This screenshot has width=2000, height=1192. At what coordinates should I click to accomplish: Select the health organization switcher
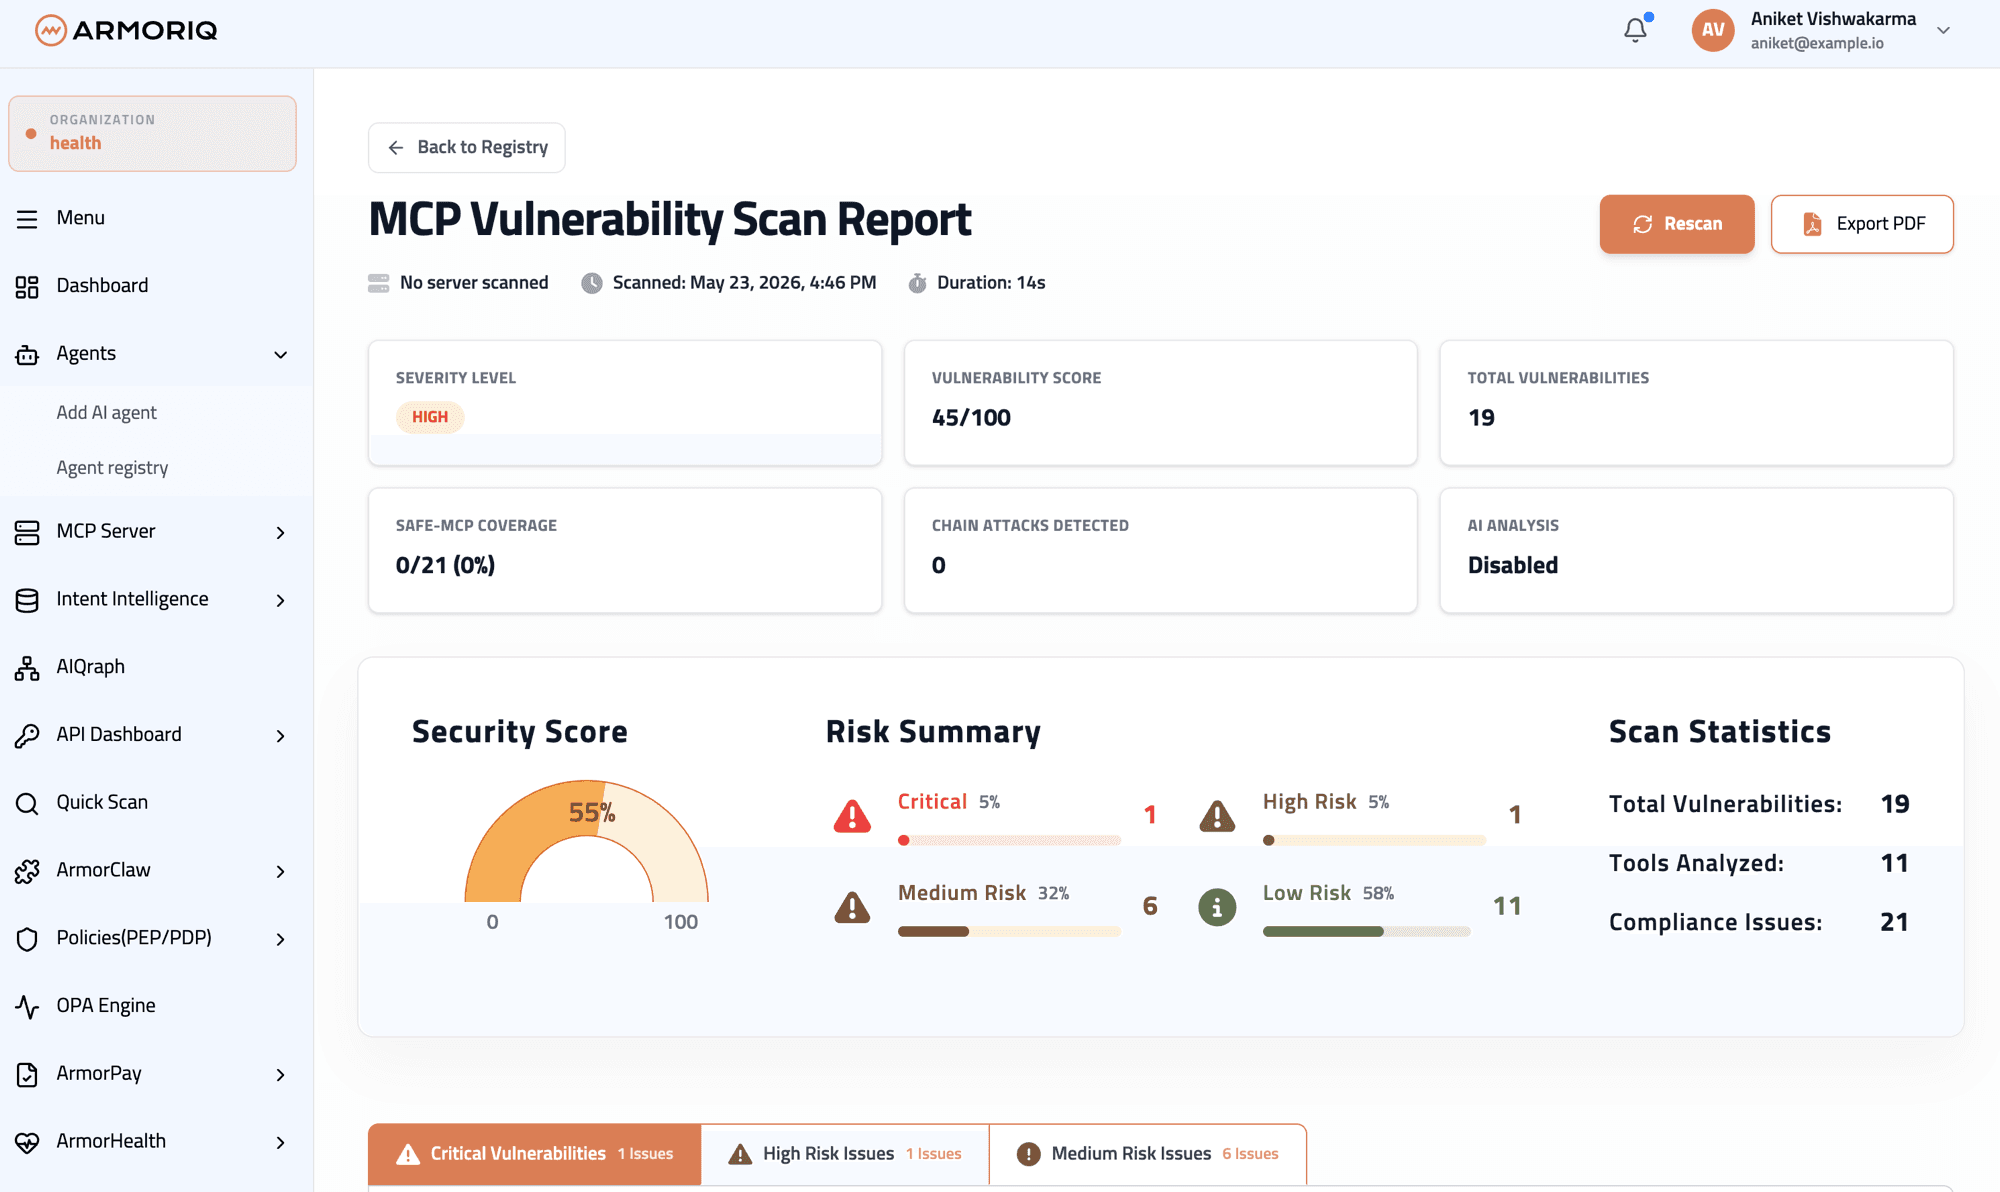[152, 133]
